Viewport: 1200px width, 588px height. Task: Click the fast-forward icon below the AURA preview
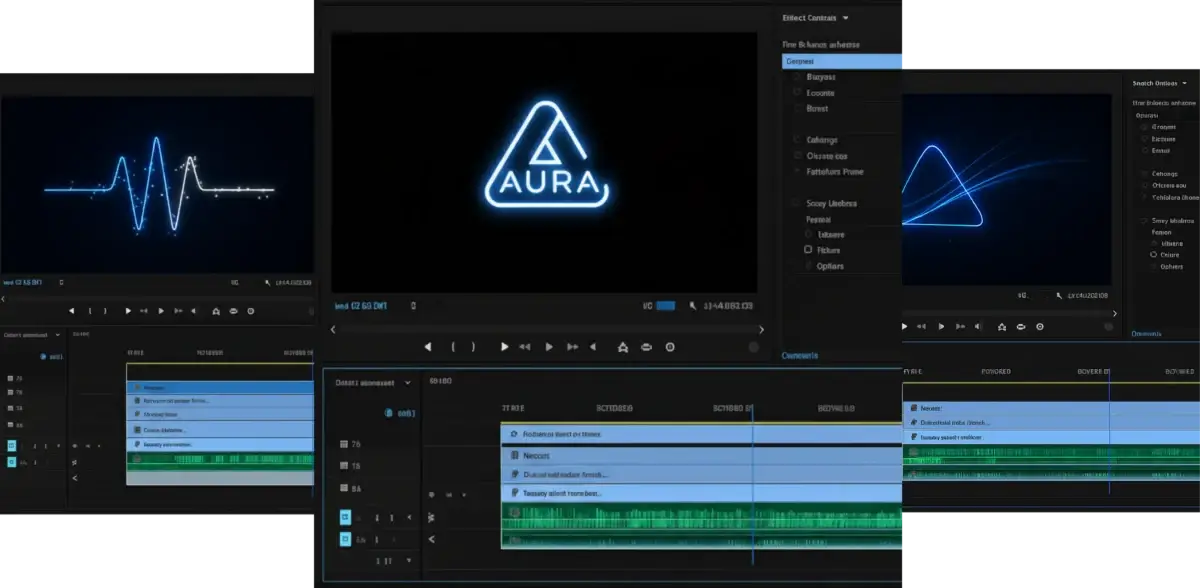pos(572,347)
